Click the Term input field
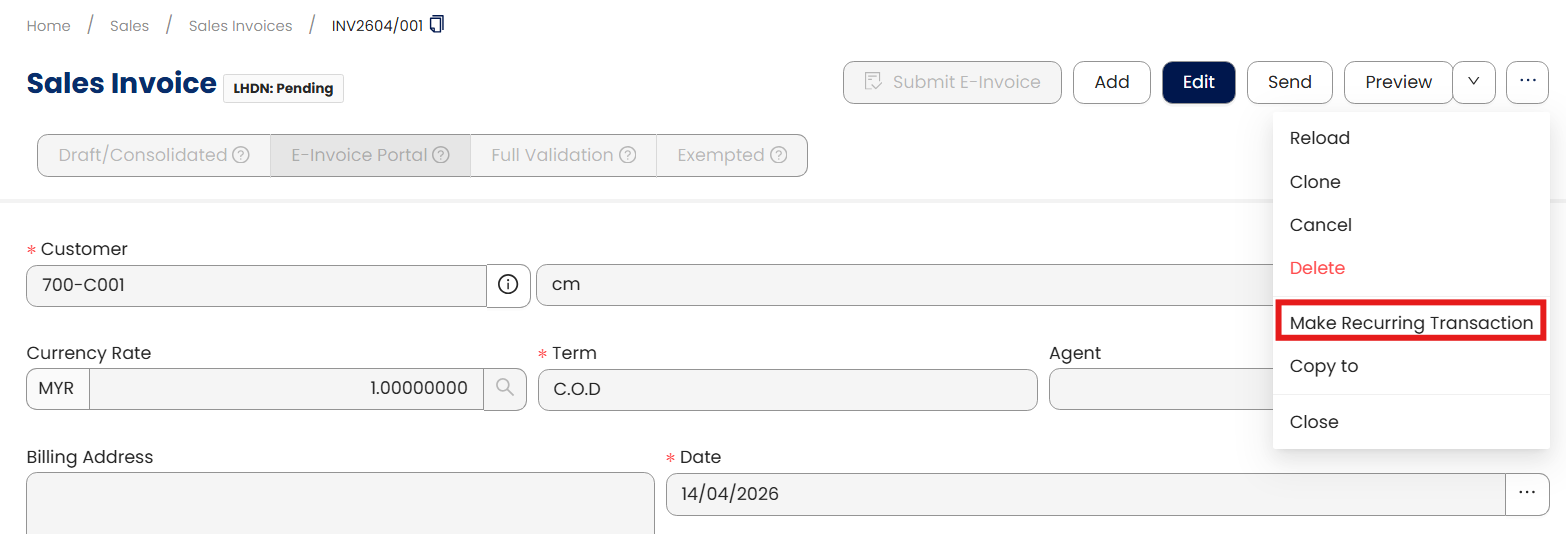 point(787,389)
